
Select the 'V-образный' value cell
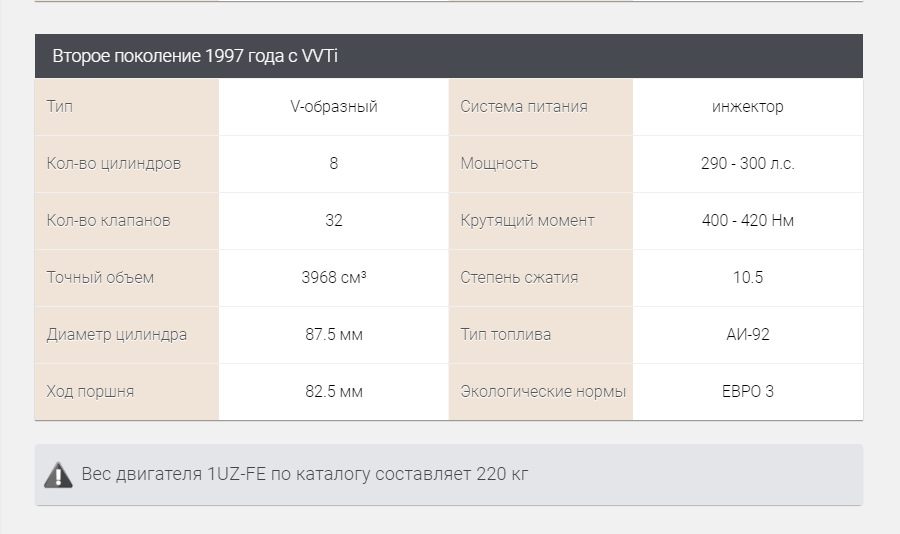click(334, 107)
